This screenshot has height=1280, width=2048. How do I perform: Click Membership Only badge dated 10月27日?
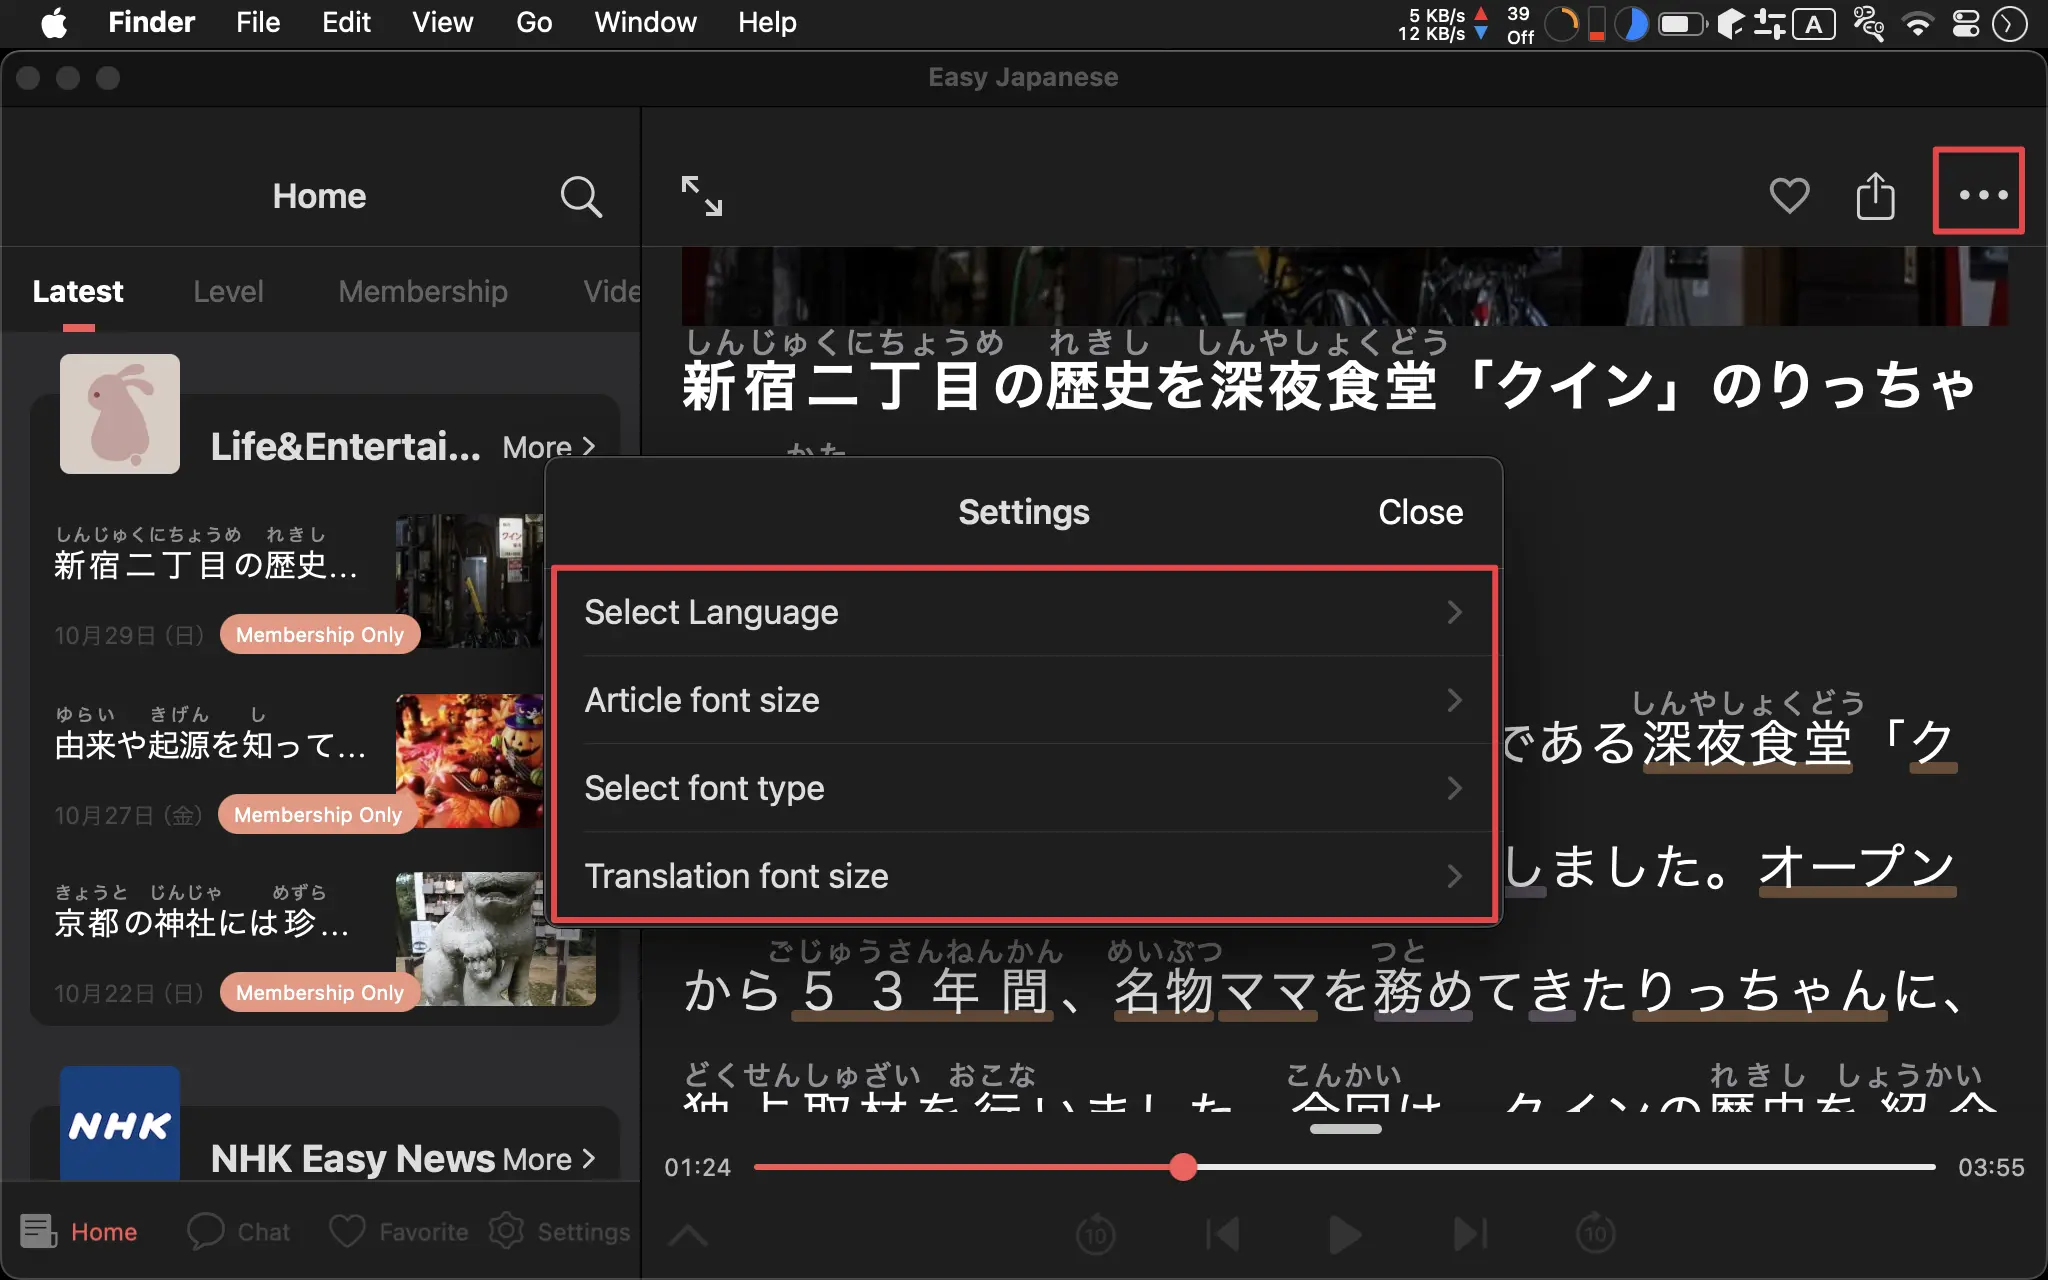pyautogui.click(x=318, y=815)
